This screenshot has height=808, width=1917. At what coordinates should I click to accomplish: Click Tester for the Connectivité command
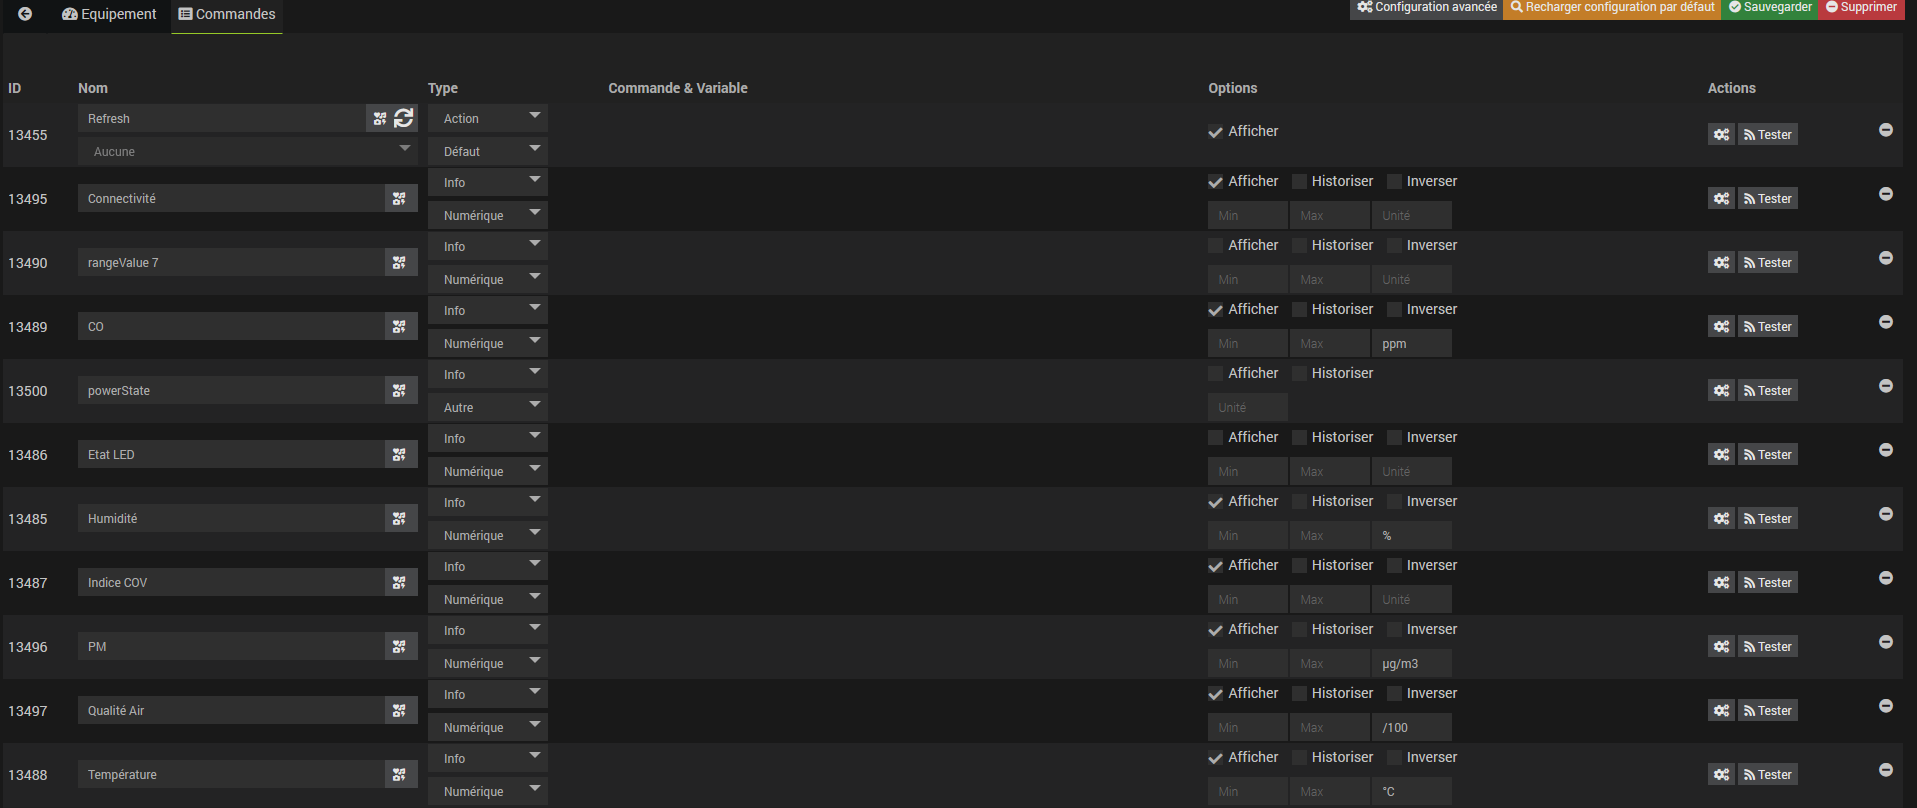1768,198
